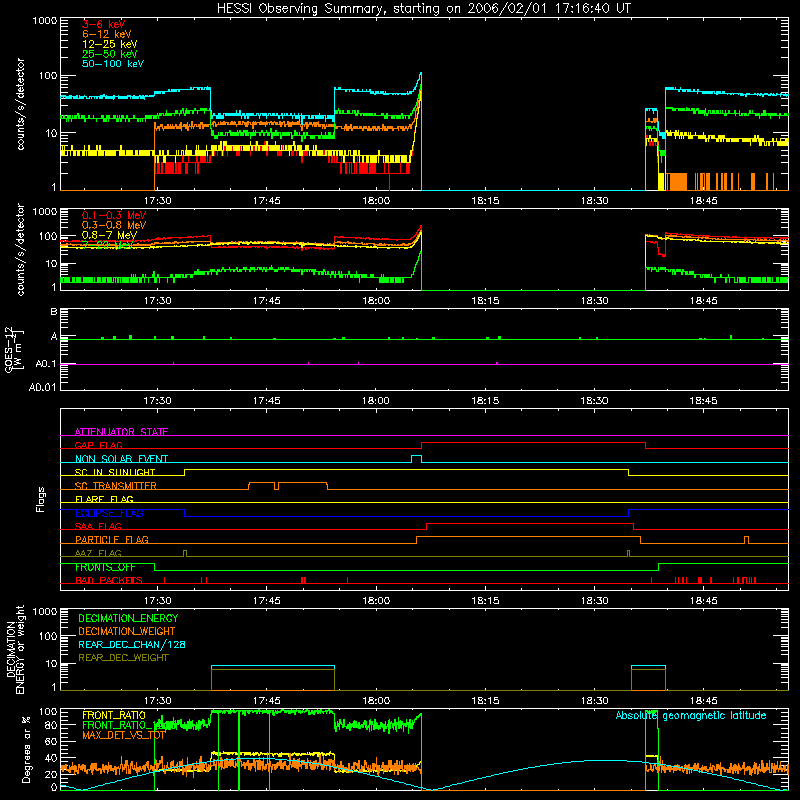Image resolution: width=800 pixels, height=800 pixels.
Task: Click the HESSI Observing Summary title text
Action: tap(424, 8)
